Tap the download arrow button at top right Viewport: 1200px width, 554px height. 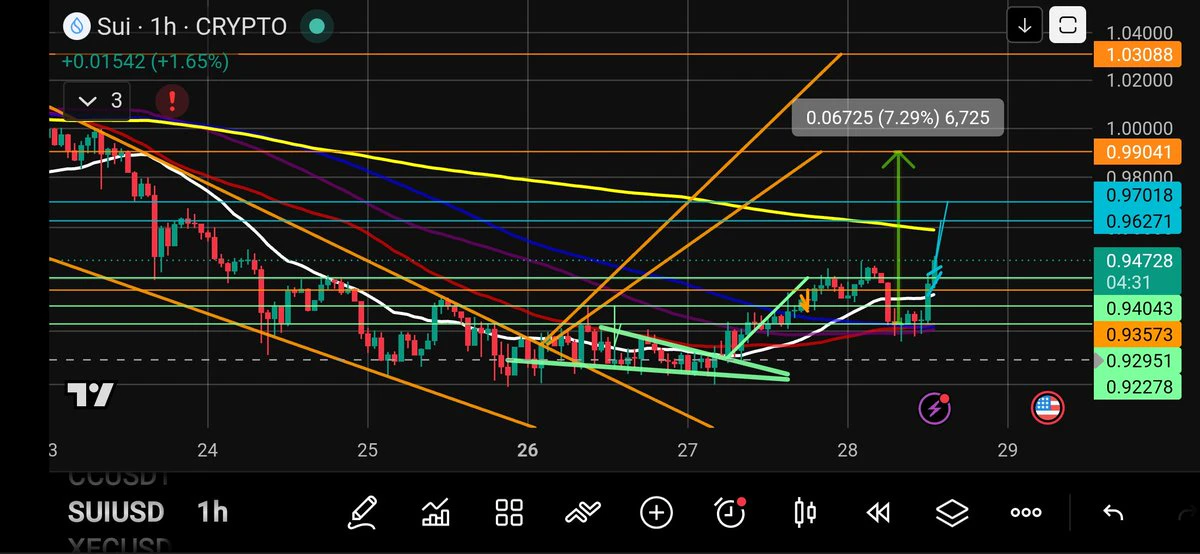pyautogui.click(x=1025, y=26)
